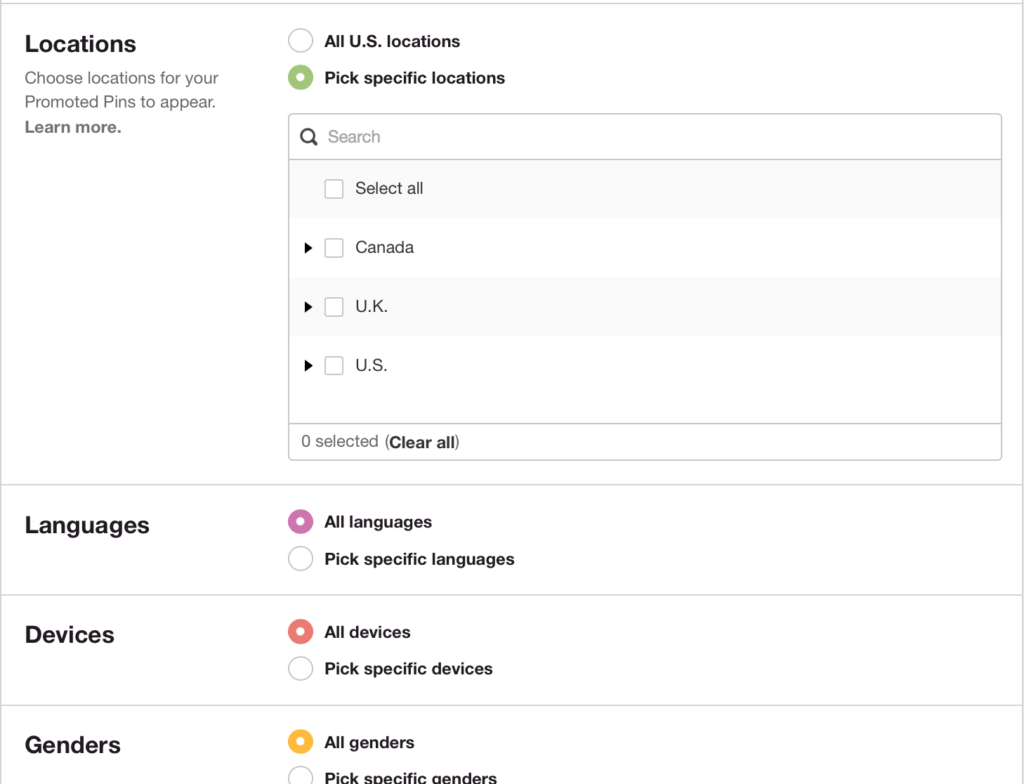
Task: Click the Locations section heading
Action: pos(80,44)
